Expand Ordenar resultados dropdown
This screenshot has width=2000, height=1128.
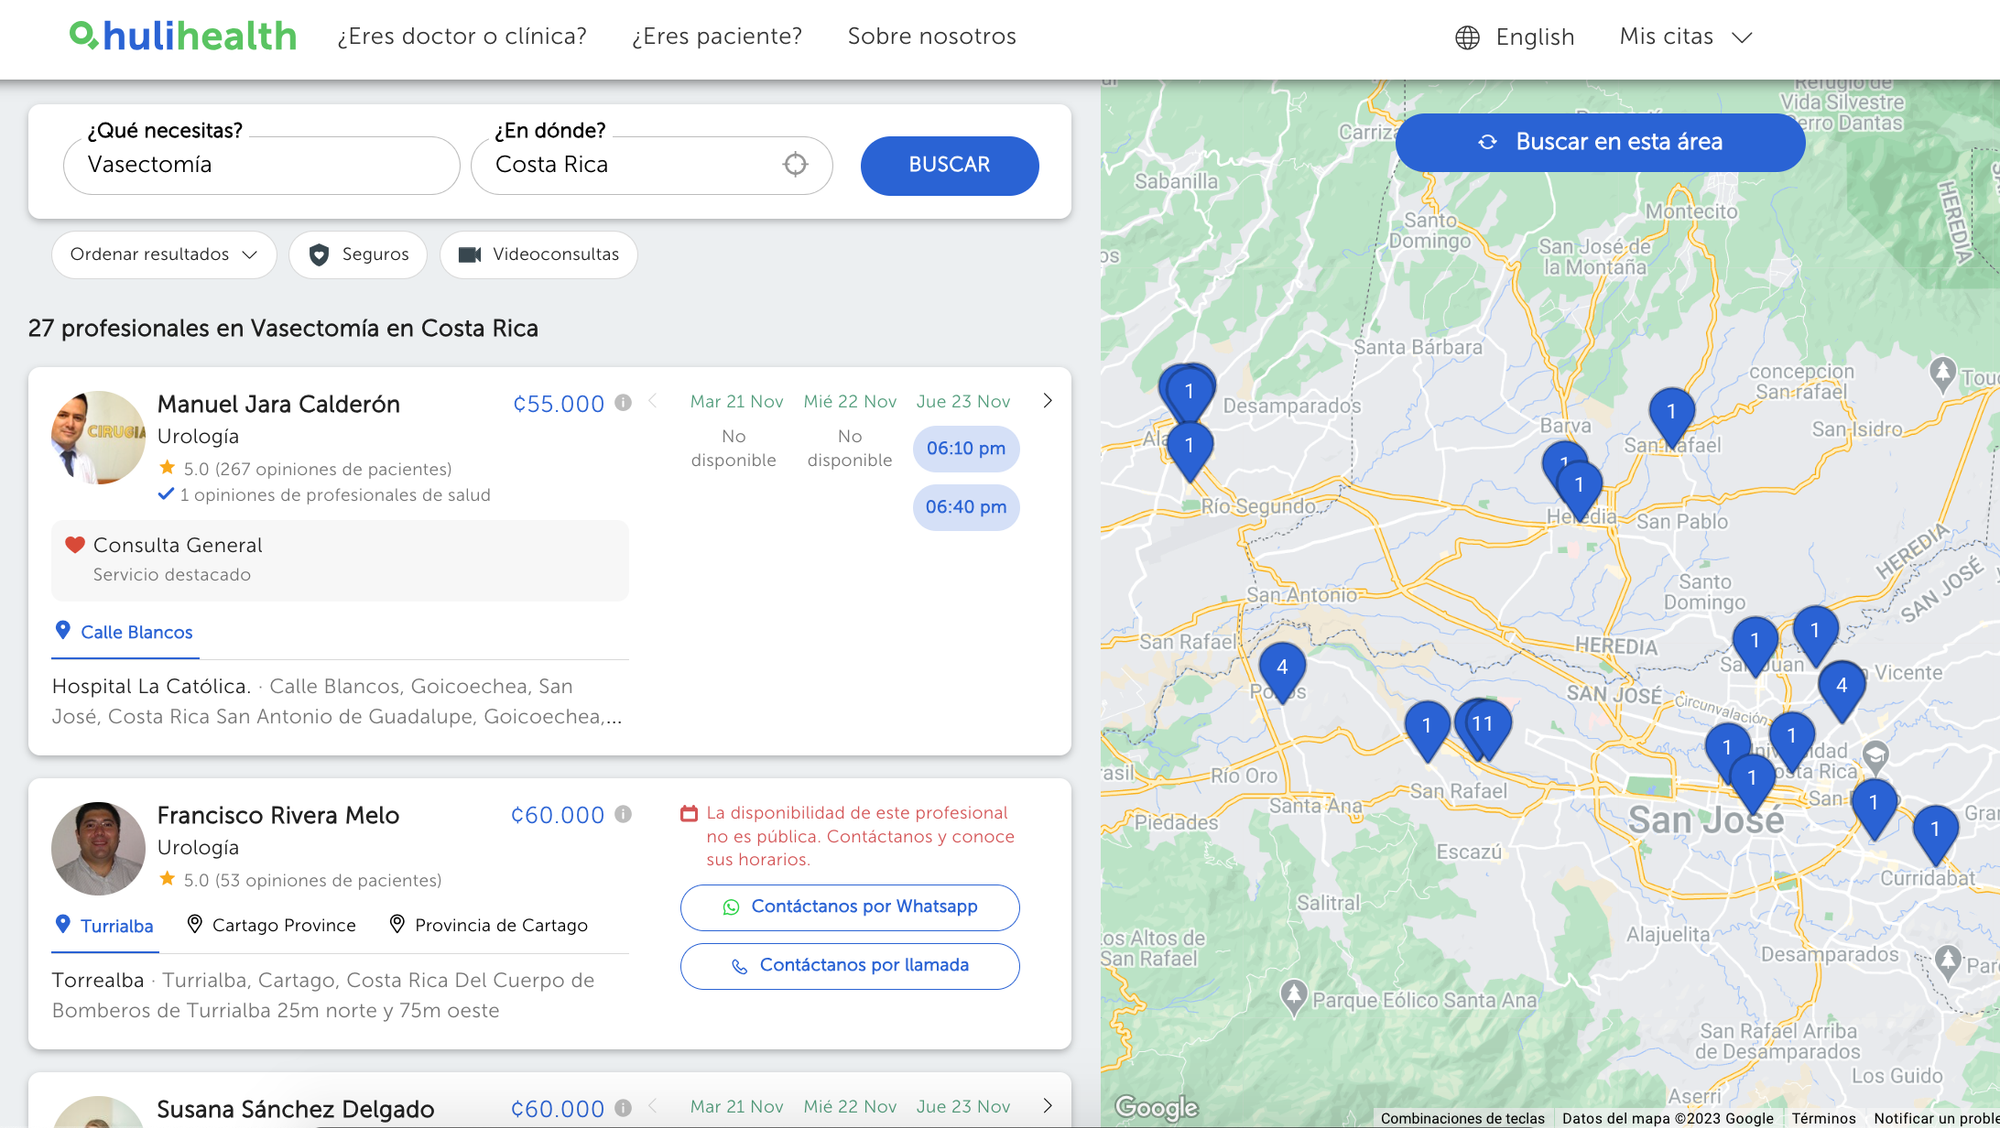pyautogui.click(x=164, y=255)
